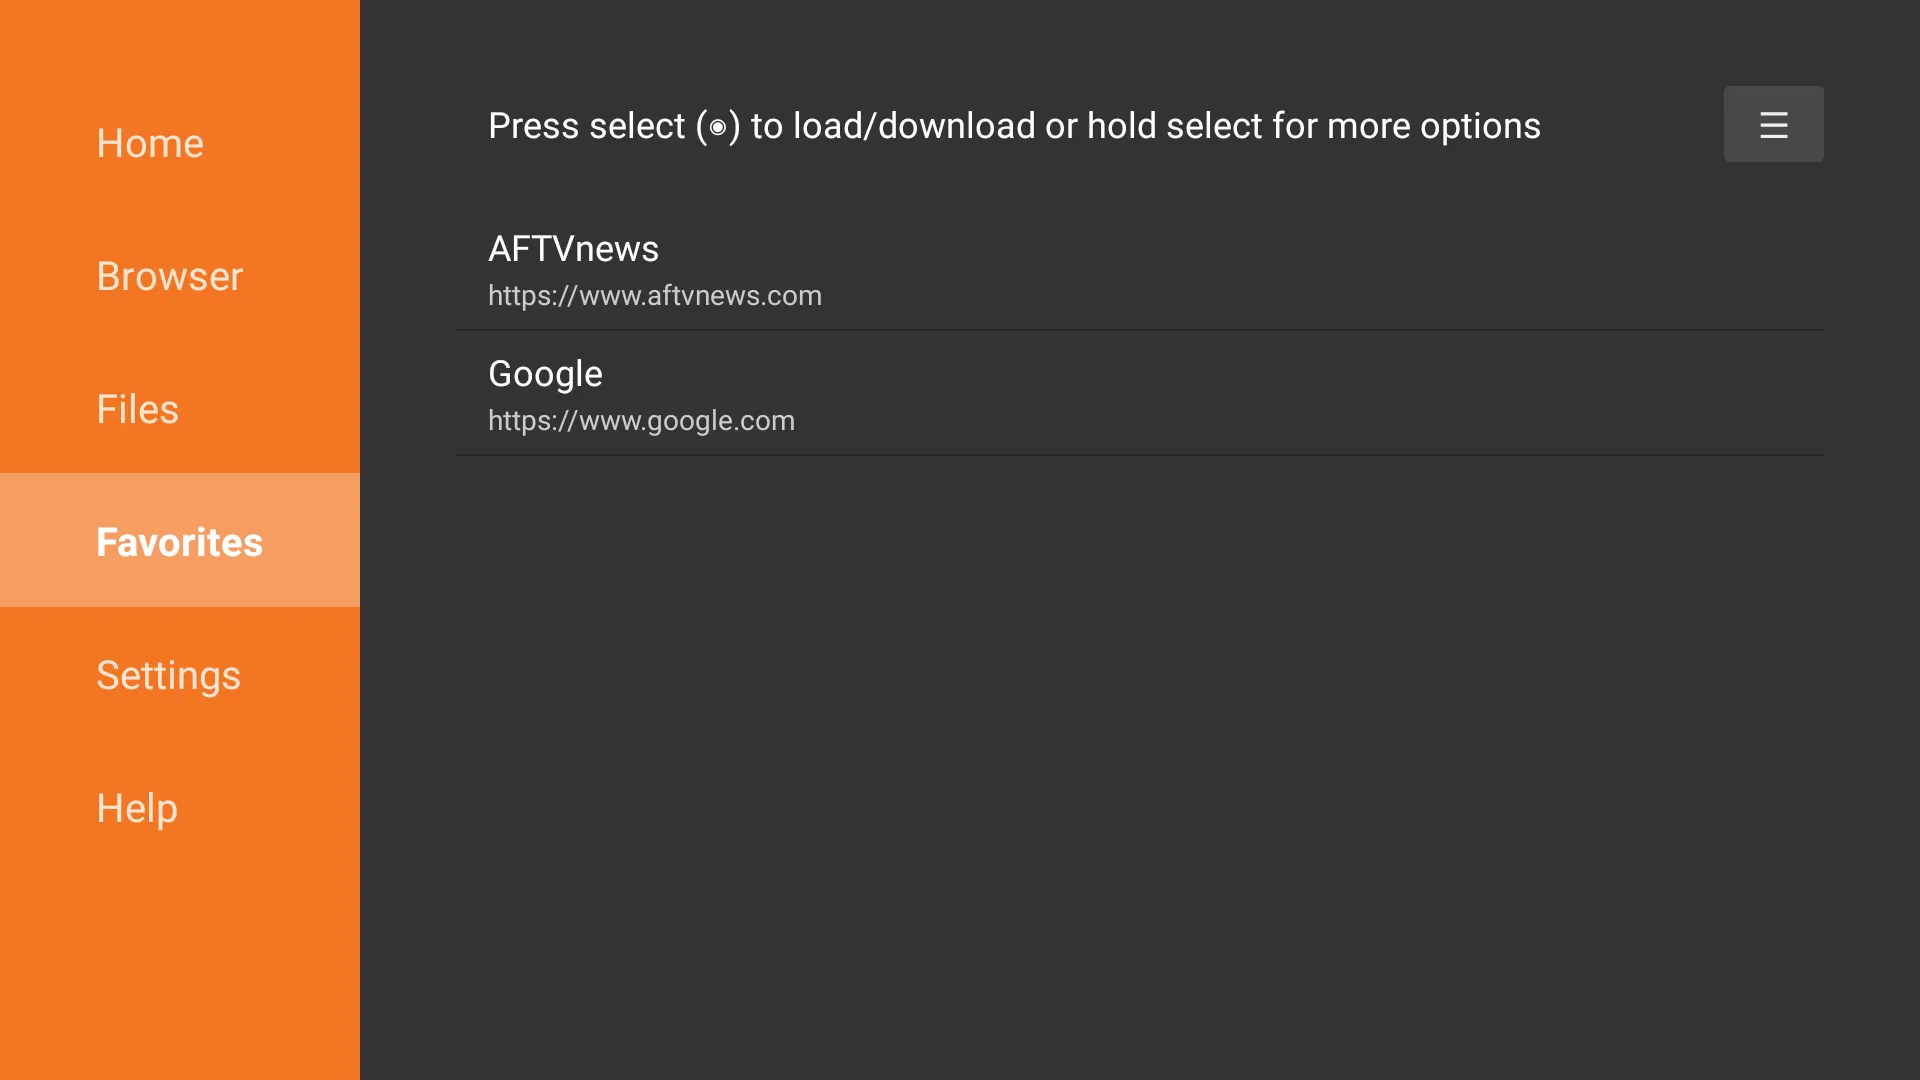Screen dimensions: 1920x1080
Task: Click the words 'to load/download' in the header
Action: pyautogui.click(x=893, y=126)
